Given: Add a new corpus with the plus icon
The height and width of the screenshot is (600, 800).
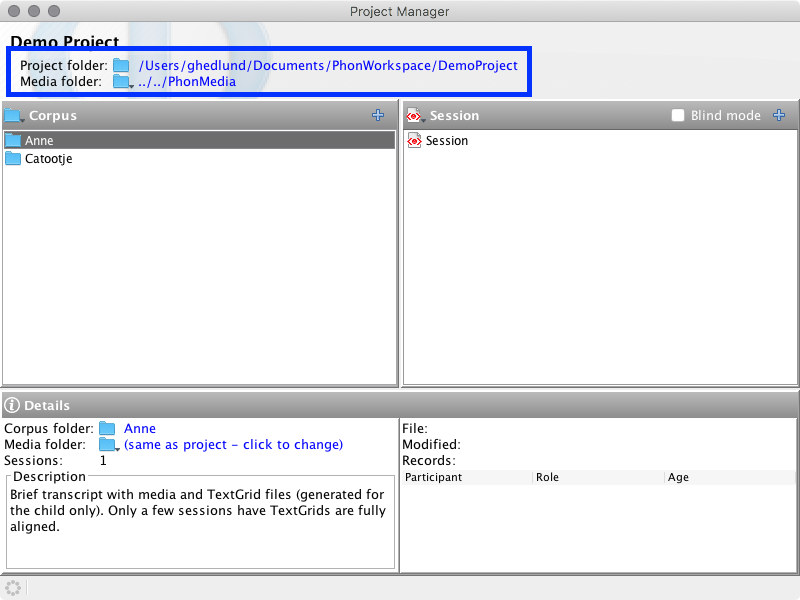Looking at the screenshot, I should pos(378,115).
